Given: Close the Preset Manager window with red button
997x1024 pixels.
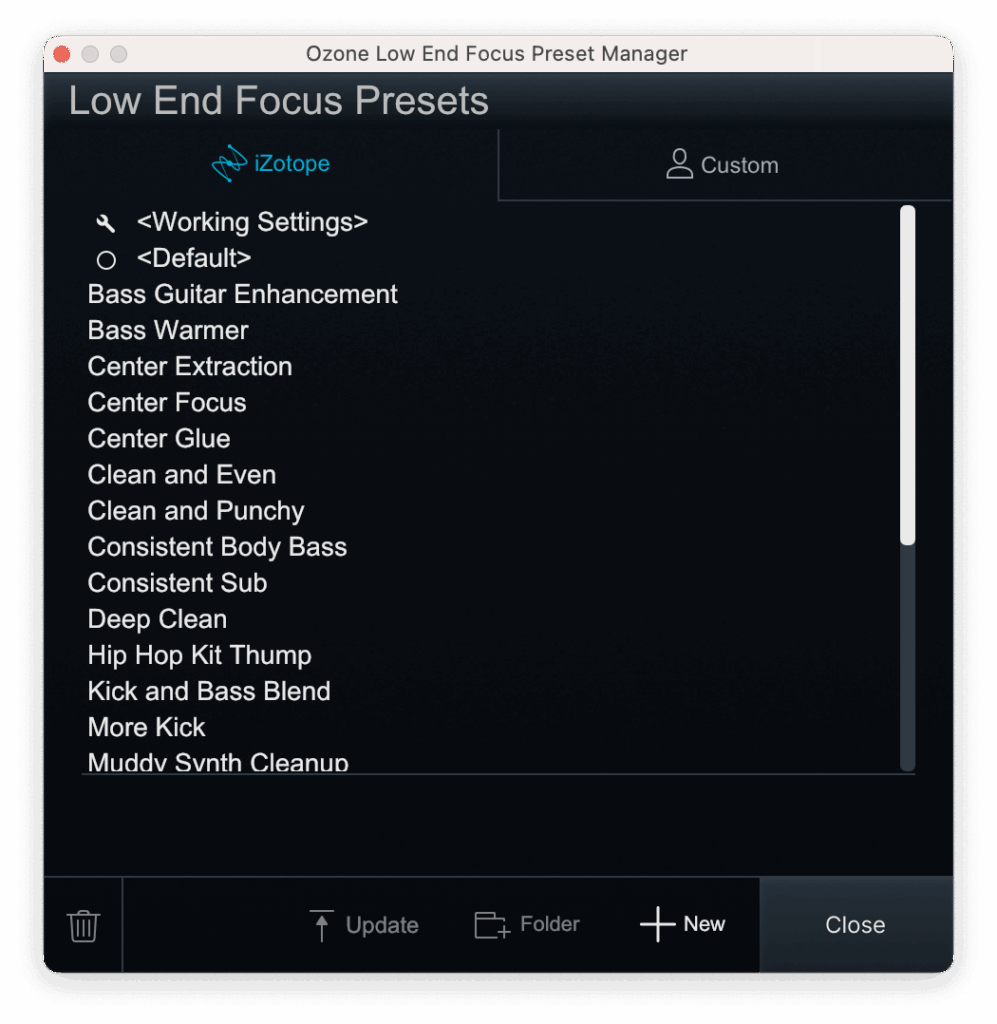Looking at the screenshot, I should pos(62,54).
